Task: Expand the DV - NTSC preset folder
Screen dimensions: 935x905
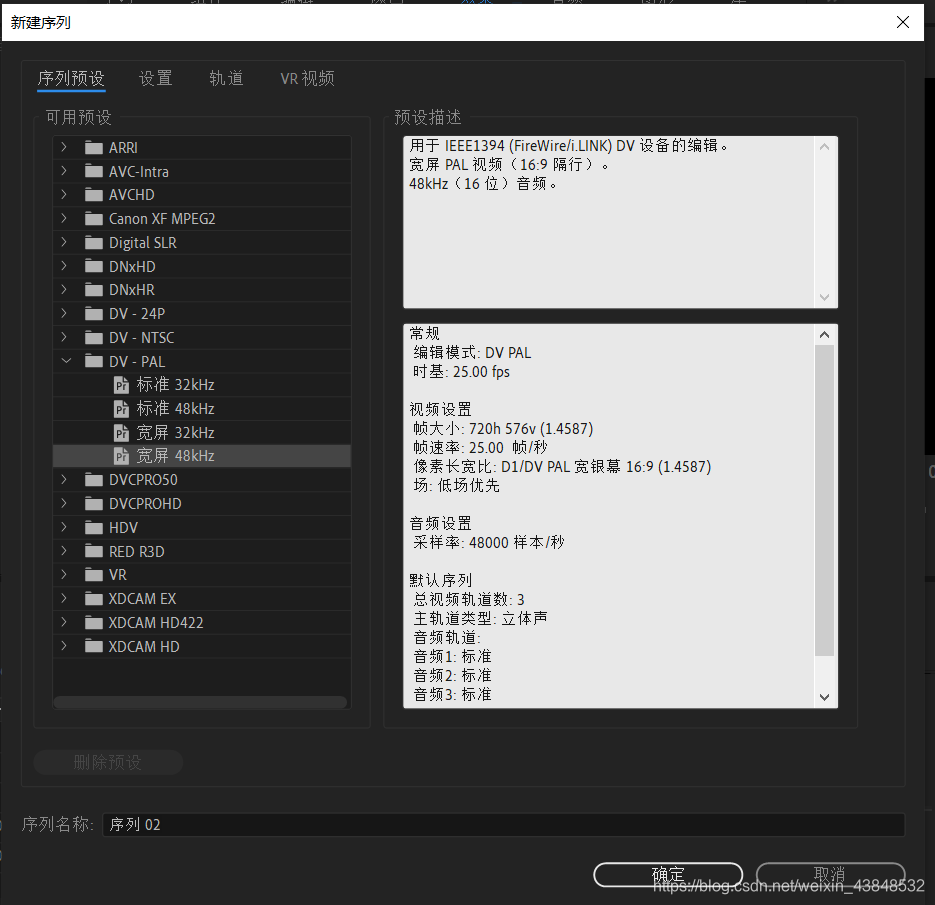Action: [64, 337]
